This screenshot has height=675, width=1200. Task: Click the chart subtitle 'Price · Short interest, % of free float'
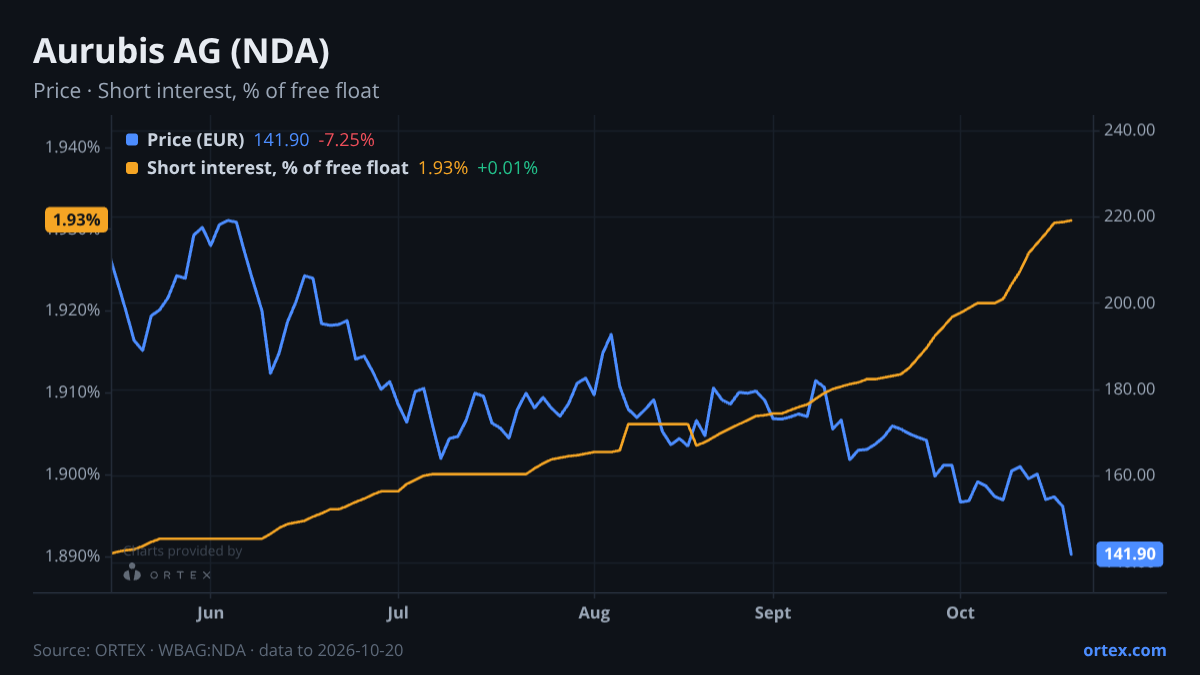[x=206, y=91]
